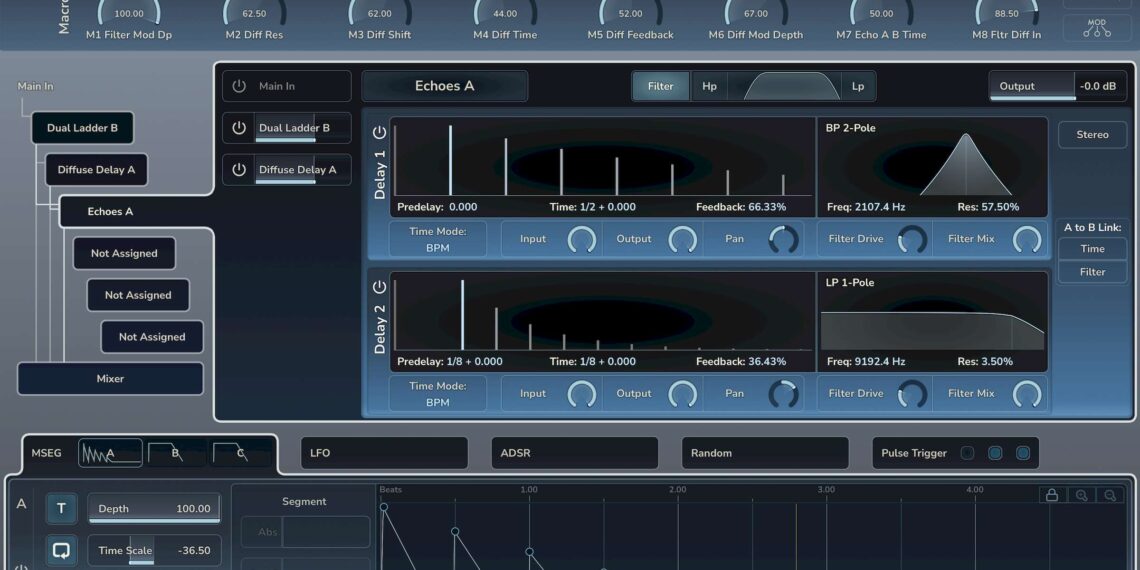Select the MSEG C envelope shape icon

[x=240, y=453]
